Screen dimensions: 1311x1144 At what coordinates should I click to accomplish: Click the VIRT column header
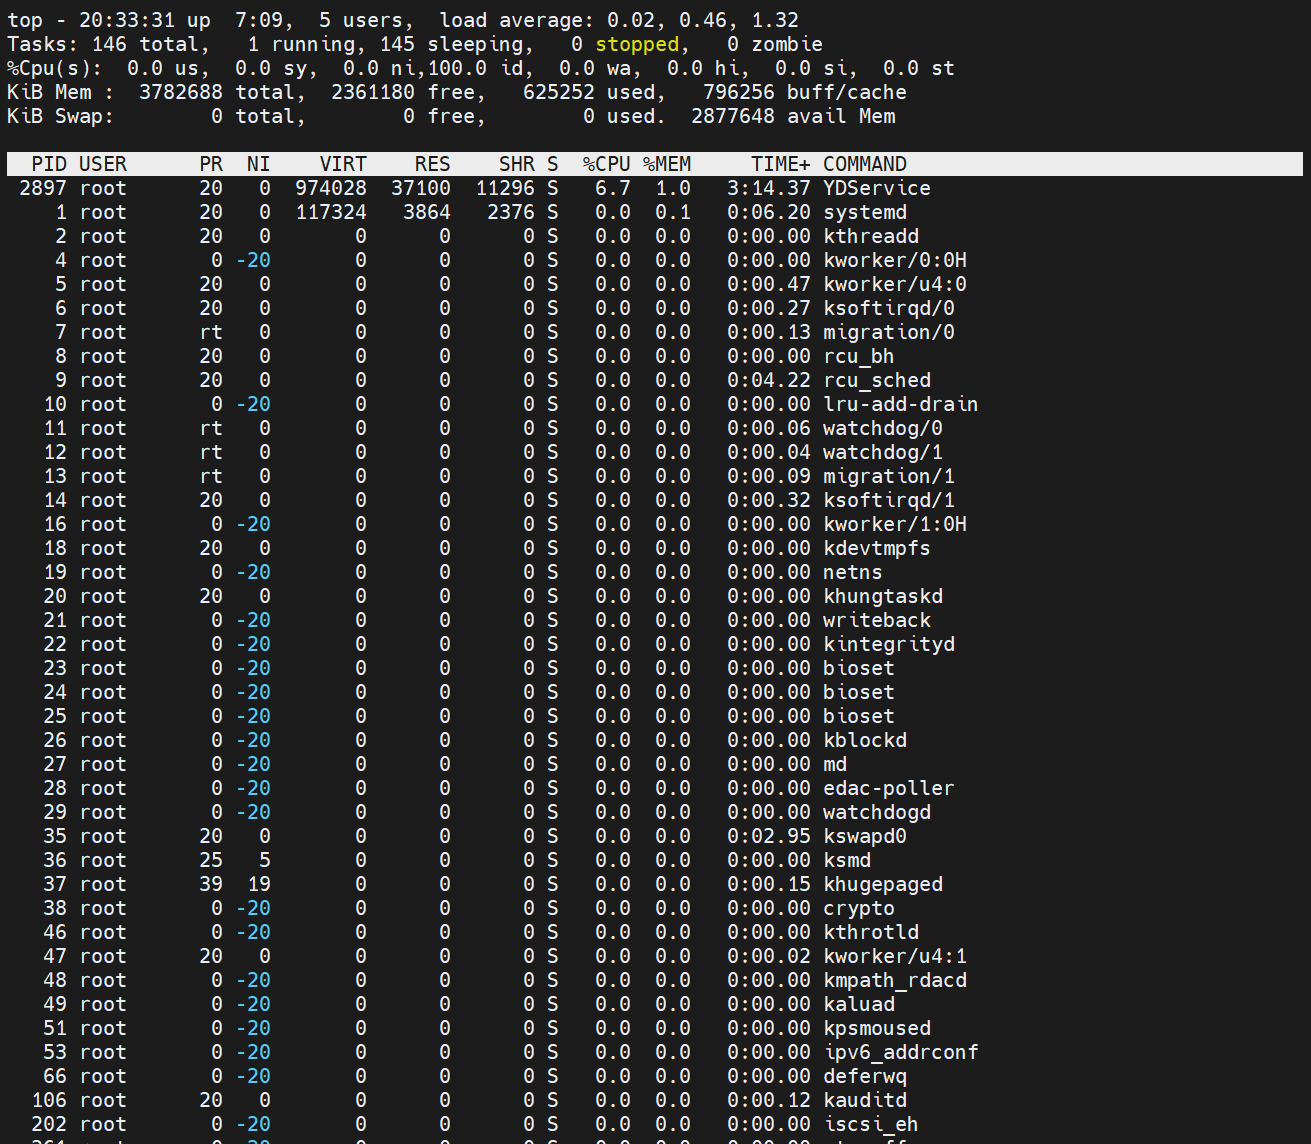343,164
